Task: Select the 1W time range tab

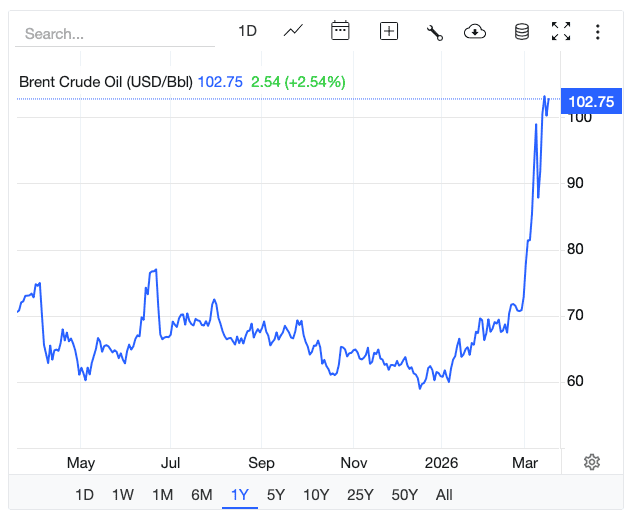Action: tap(123, 494)
